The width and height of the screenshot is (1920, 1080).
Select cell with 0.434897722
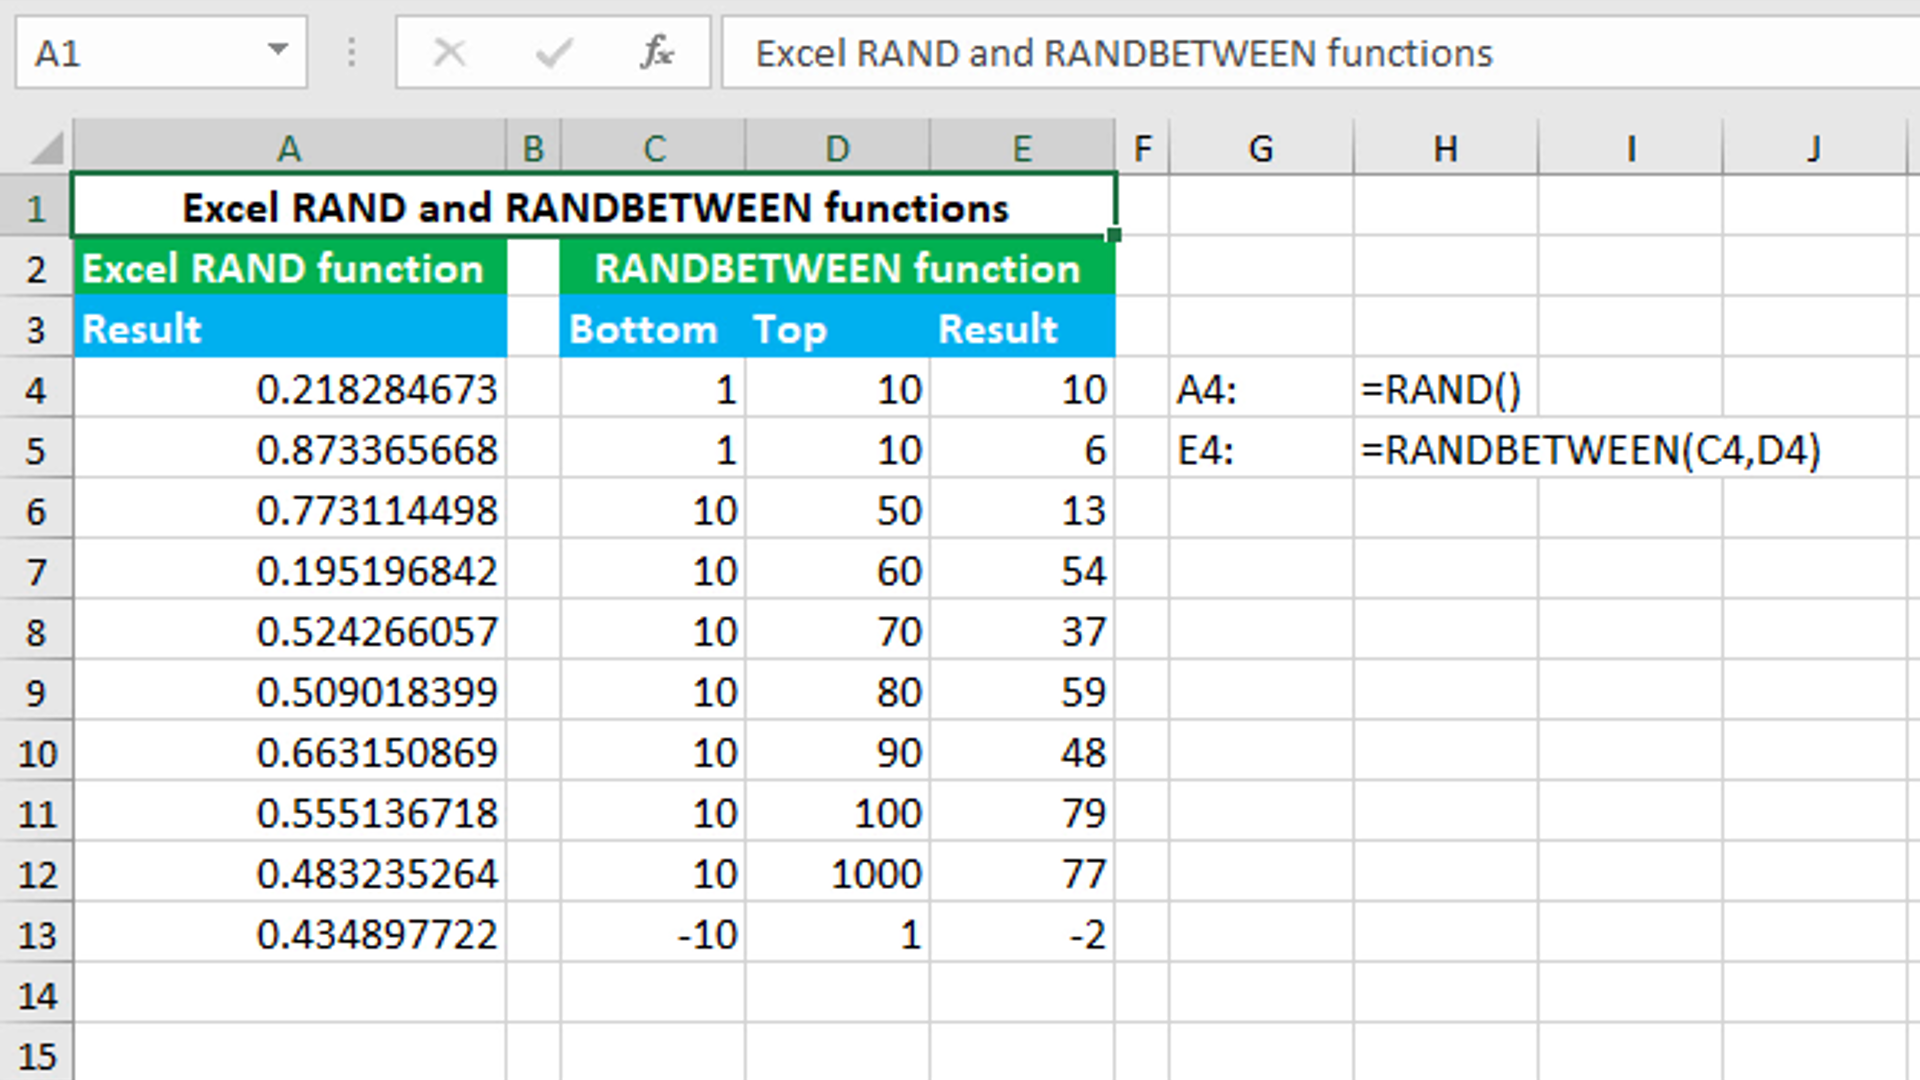pyautogui.click(x=290, y=935)
